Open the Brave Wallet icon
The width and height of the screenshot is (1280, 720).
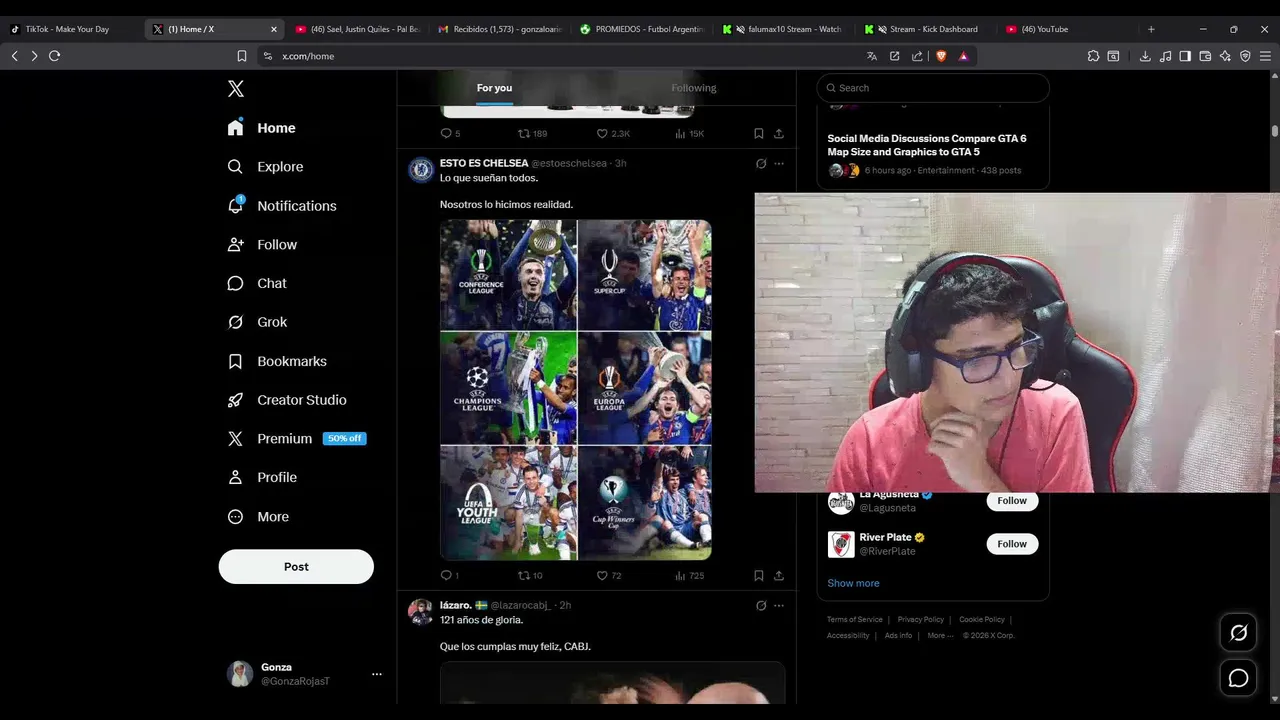tap(1205, 56)
